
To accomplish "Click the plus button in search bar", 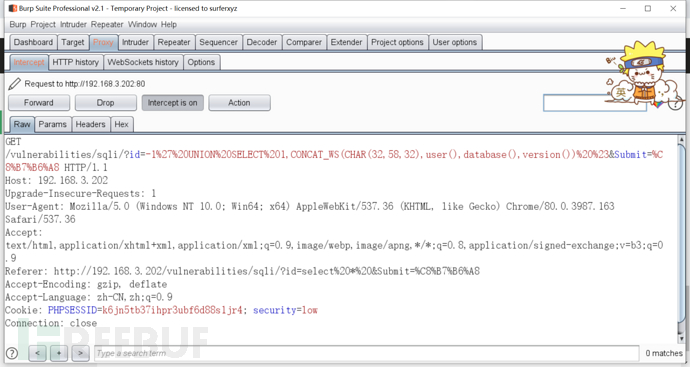I will click(59, 353).
